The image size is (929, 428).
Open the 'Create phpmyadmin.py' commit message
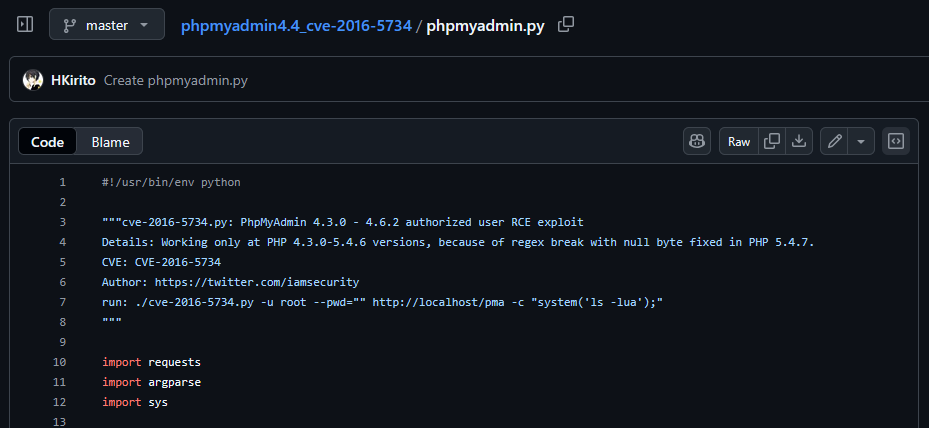click(x=175, y=80)
